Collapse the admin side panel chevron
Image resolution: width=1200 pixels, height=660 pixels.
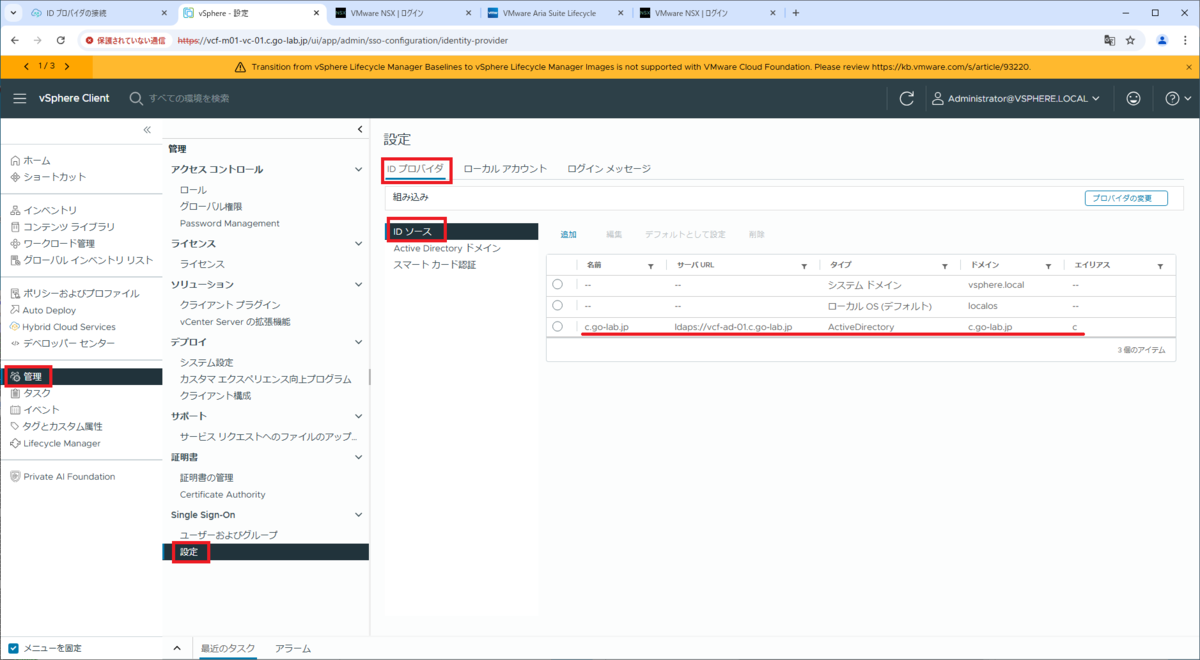[x=360, y=130]
